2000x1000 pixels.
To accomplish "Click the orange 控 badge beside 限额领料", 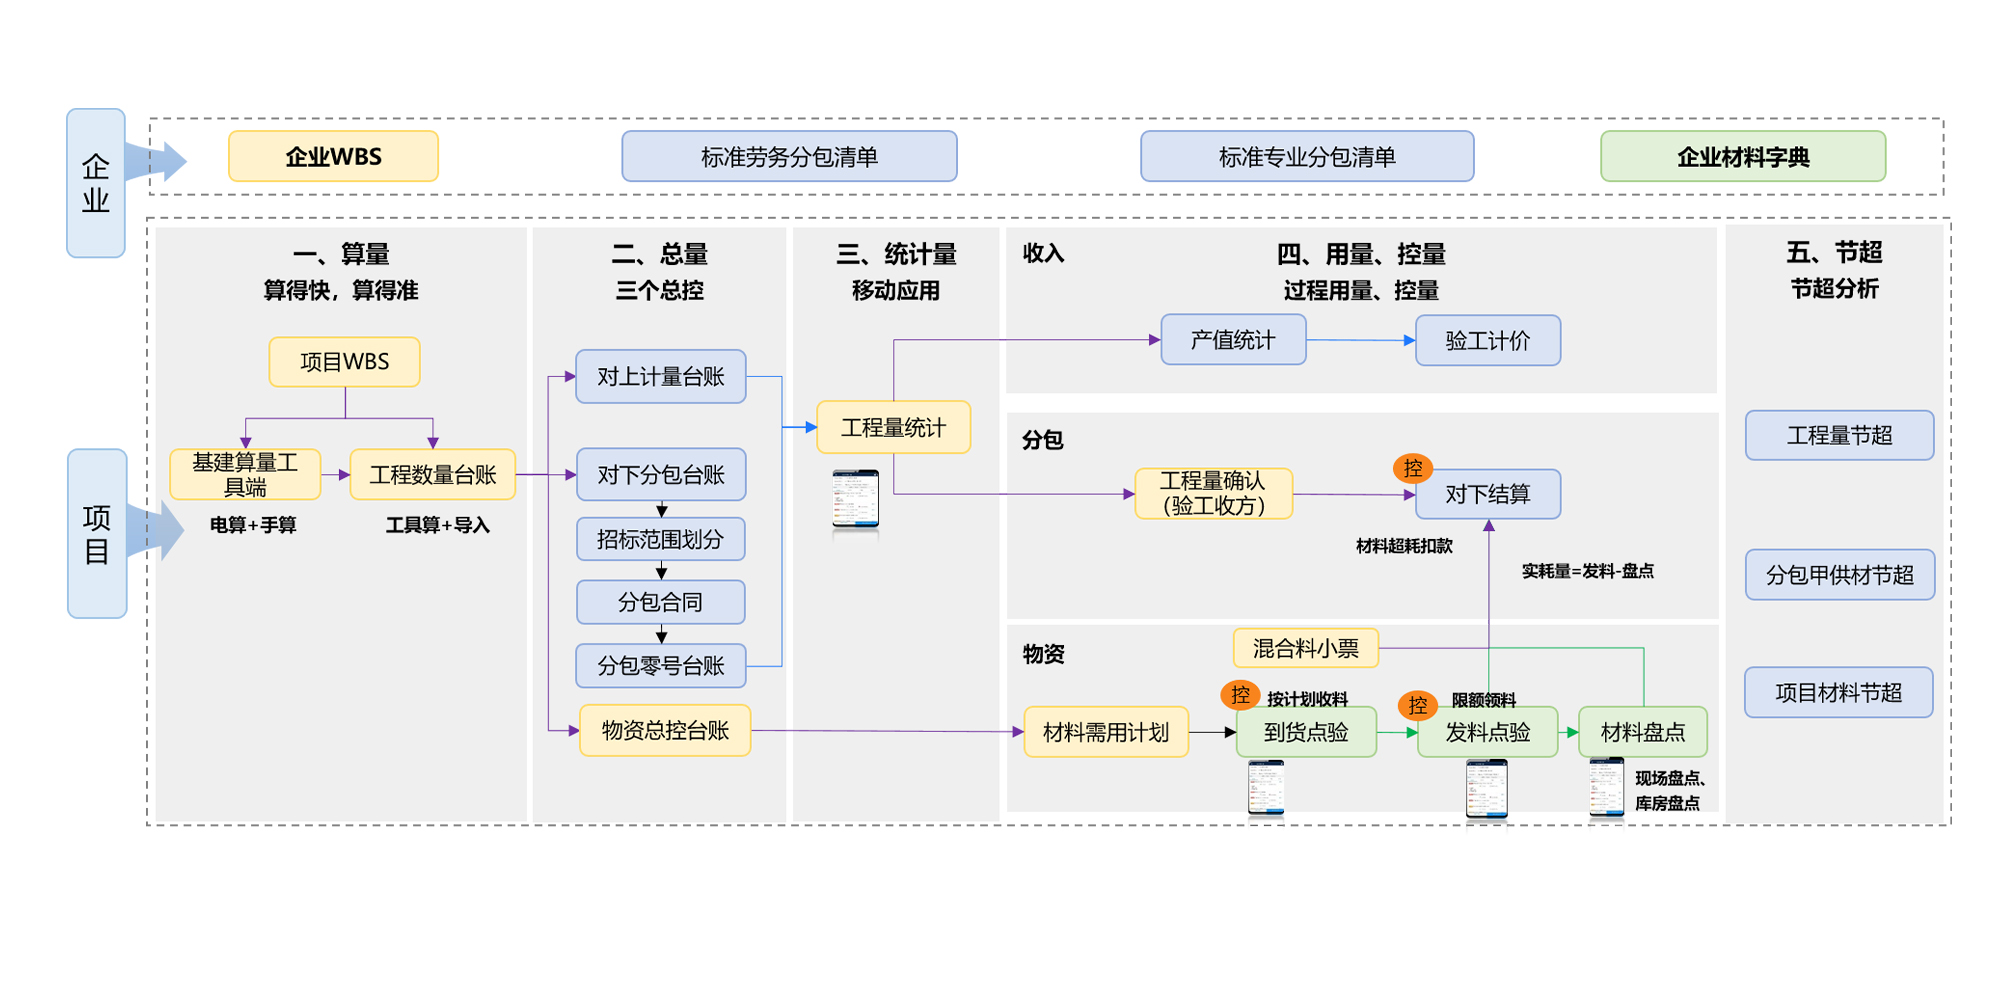I will 1417,706.
